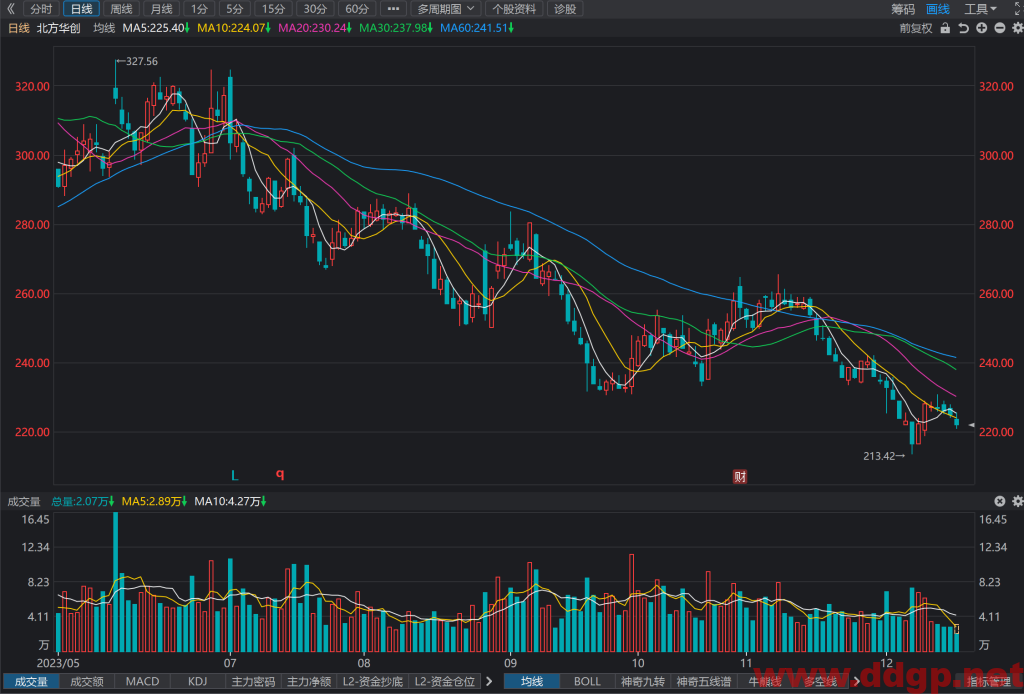Select the L2-资金抄底 indicator tab
This screenshot has width=1024, height=694.
tap(372, 681)
